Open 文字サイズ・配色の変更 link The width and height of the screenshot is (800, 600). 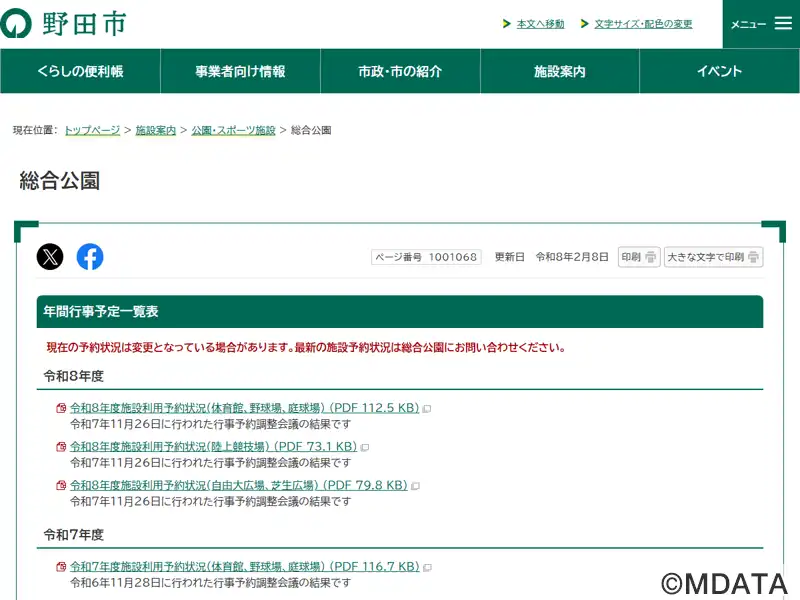click(x=643, y=24)
